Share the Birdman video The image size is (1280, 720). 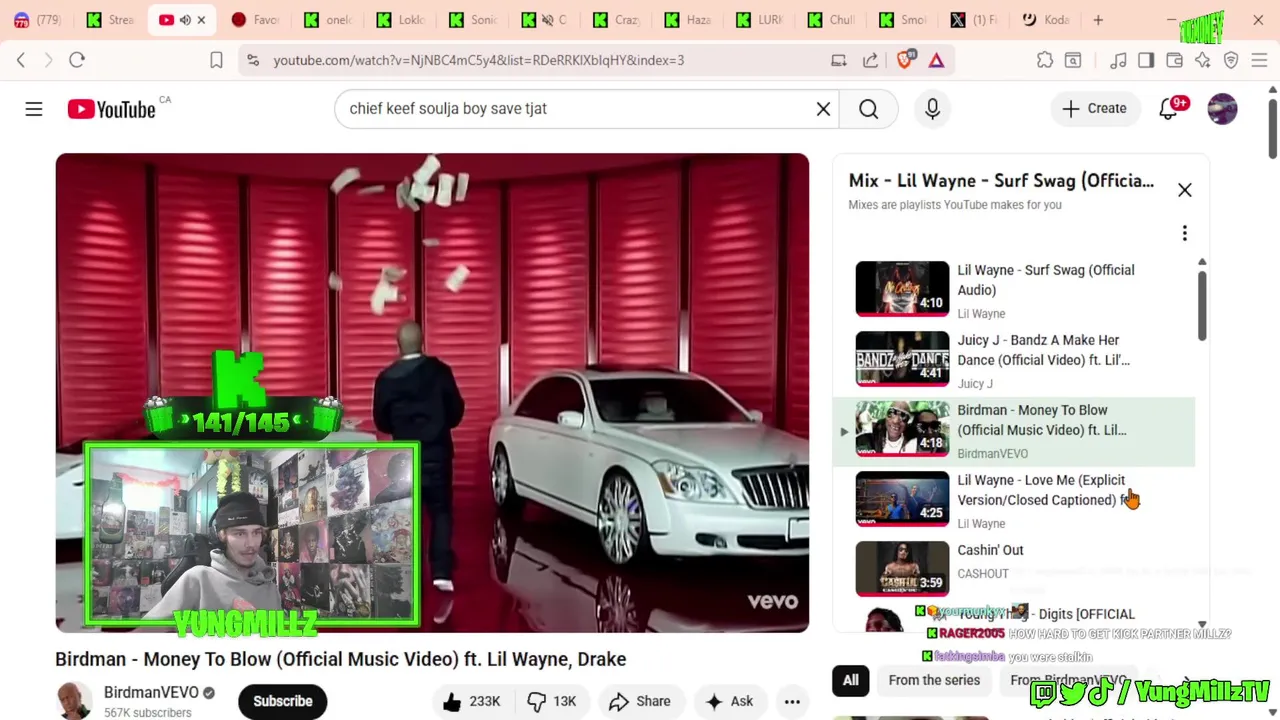[640, 701]
